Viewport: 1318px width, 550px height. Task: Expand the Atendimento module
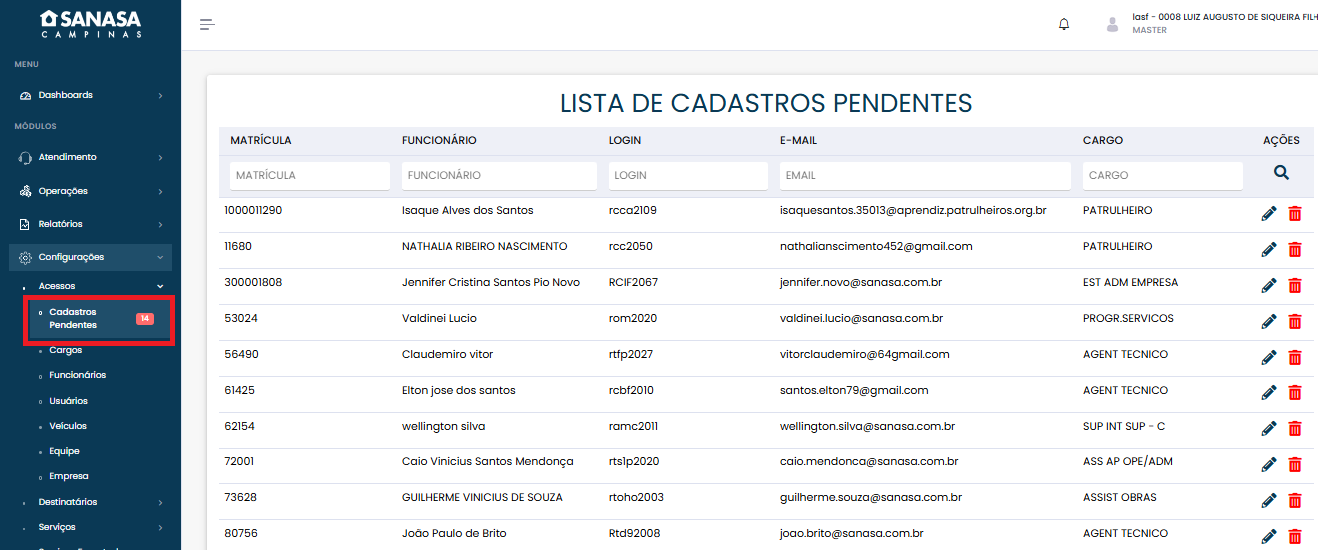(x=90, y=157)
